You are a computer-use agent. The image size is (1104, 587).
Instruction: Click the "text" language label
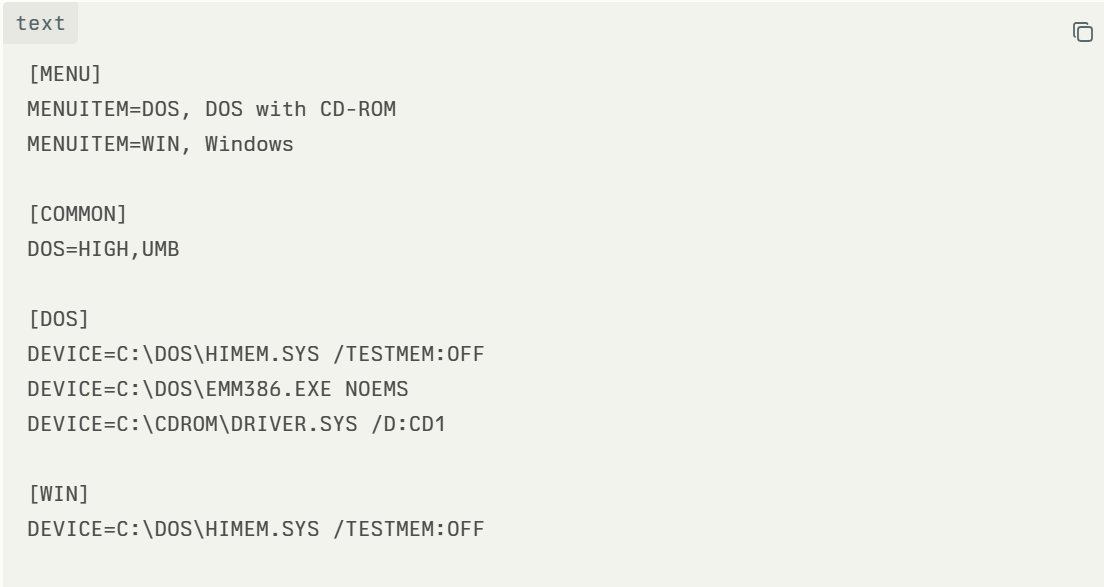40,22
